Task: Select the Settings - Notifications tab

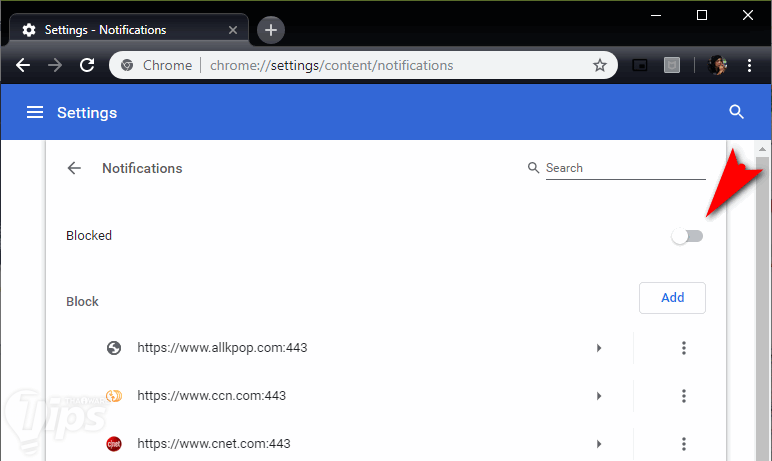Action: (x=129, y=30)
